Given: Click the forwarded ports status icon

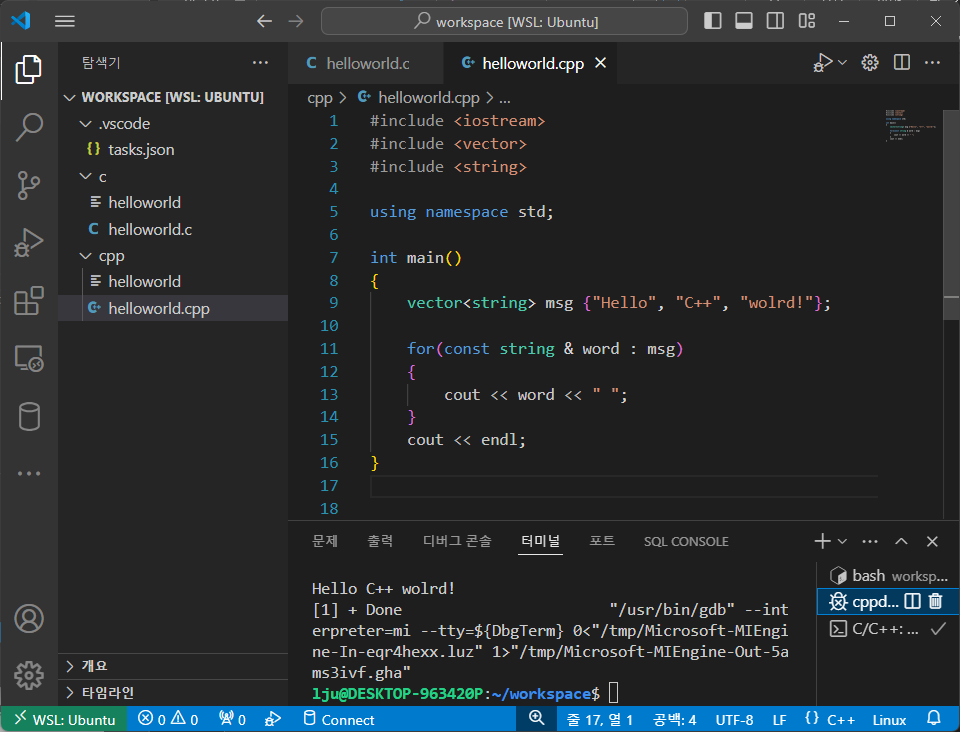Looking at the screenshot, I should pyautogui.click(x=233, y=719).
